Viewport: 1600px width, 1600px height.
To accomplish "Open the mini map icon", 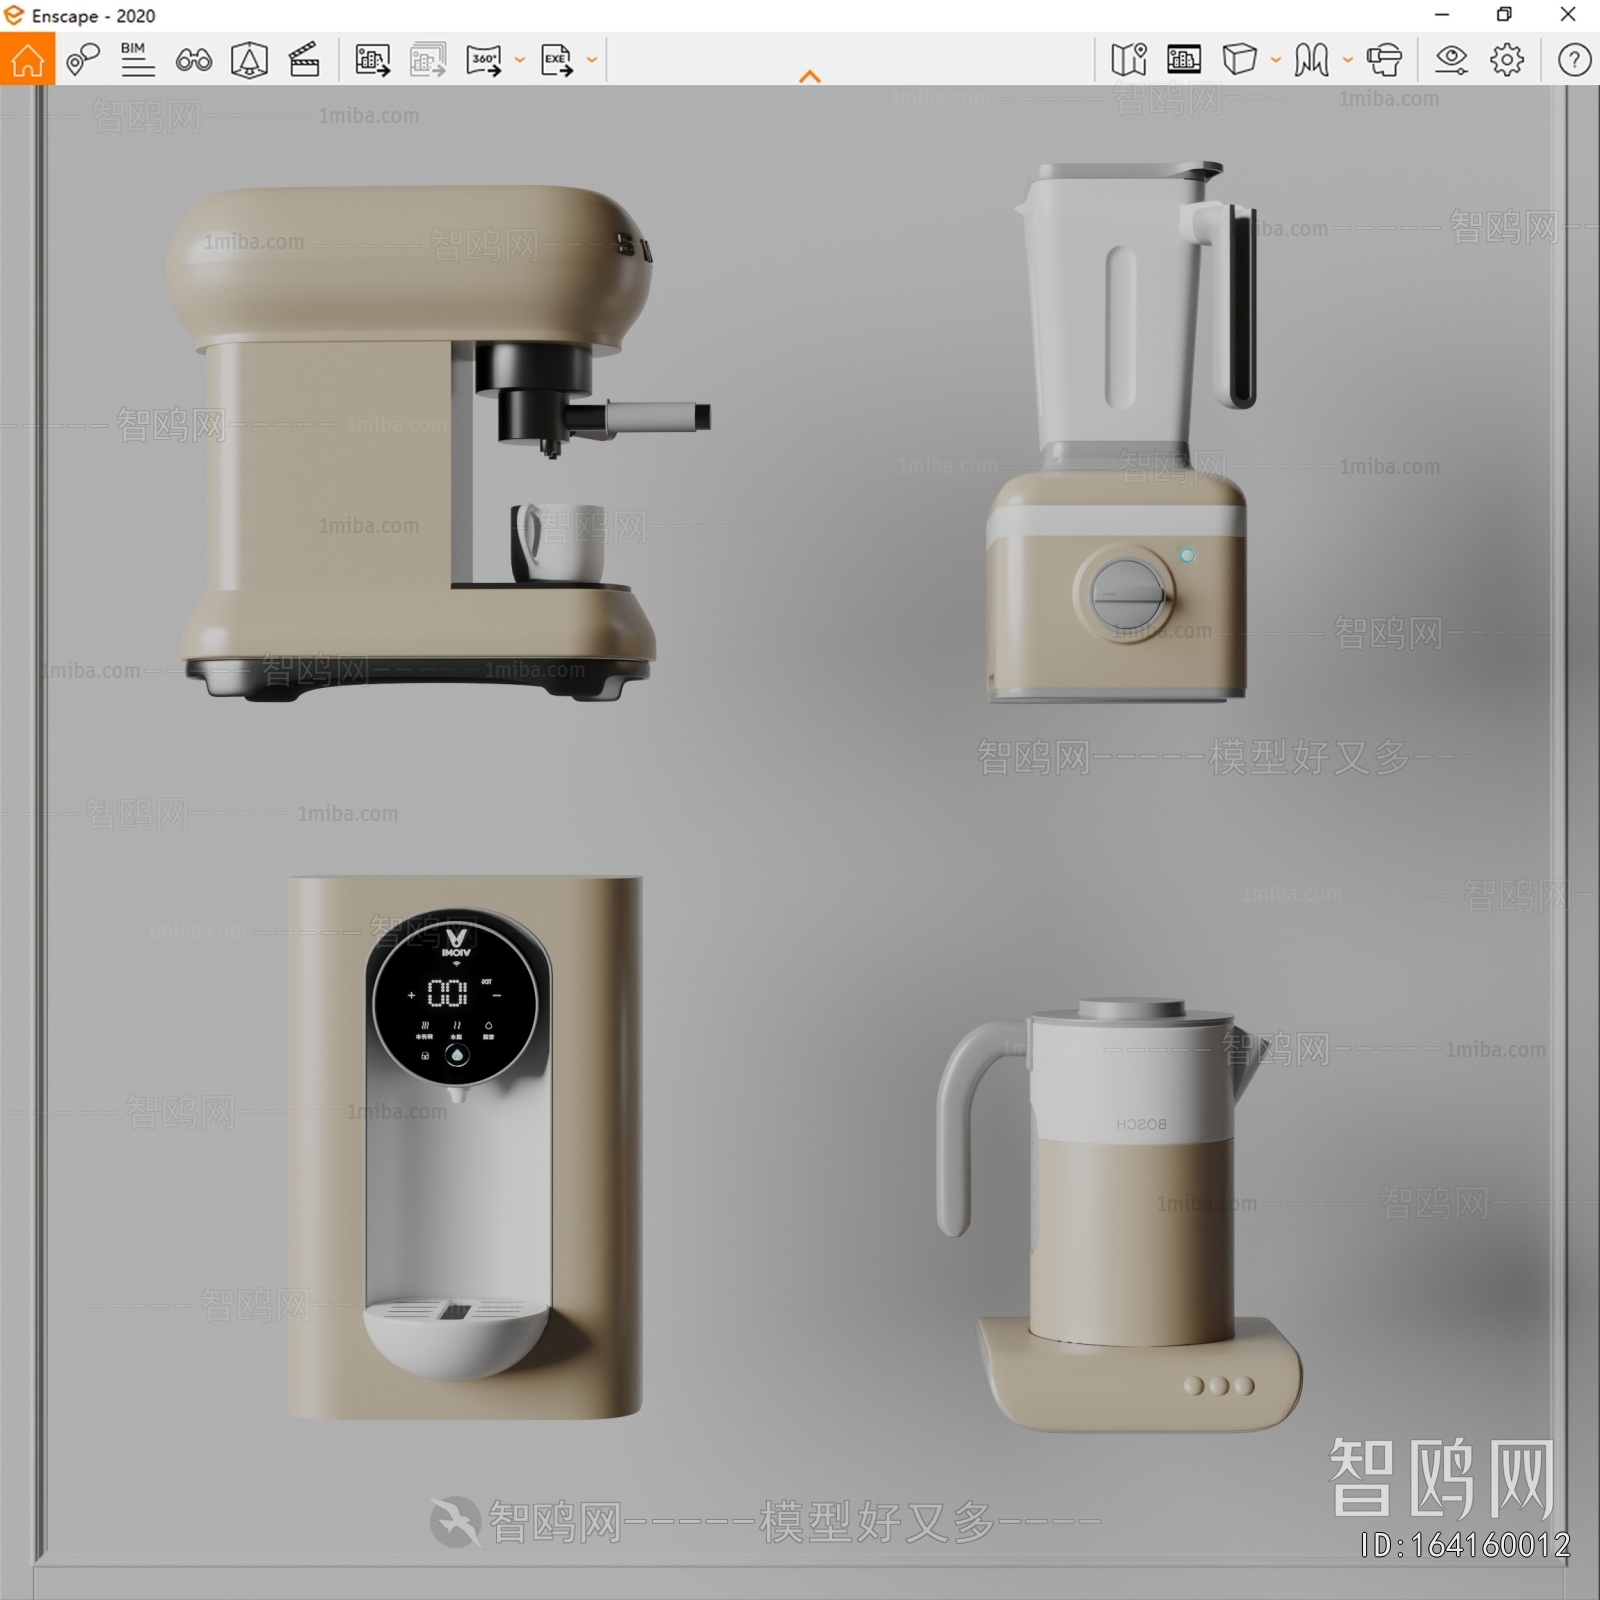I will [x=1129, y=60].
